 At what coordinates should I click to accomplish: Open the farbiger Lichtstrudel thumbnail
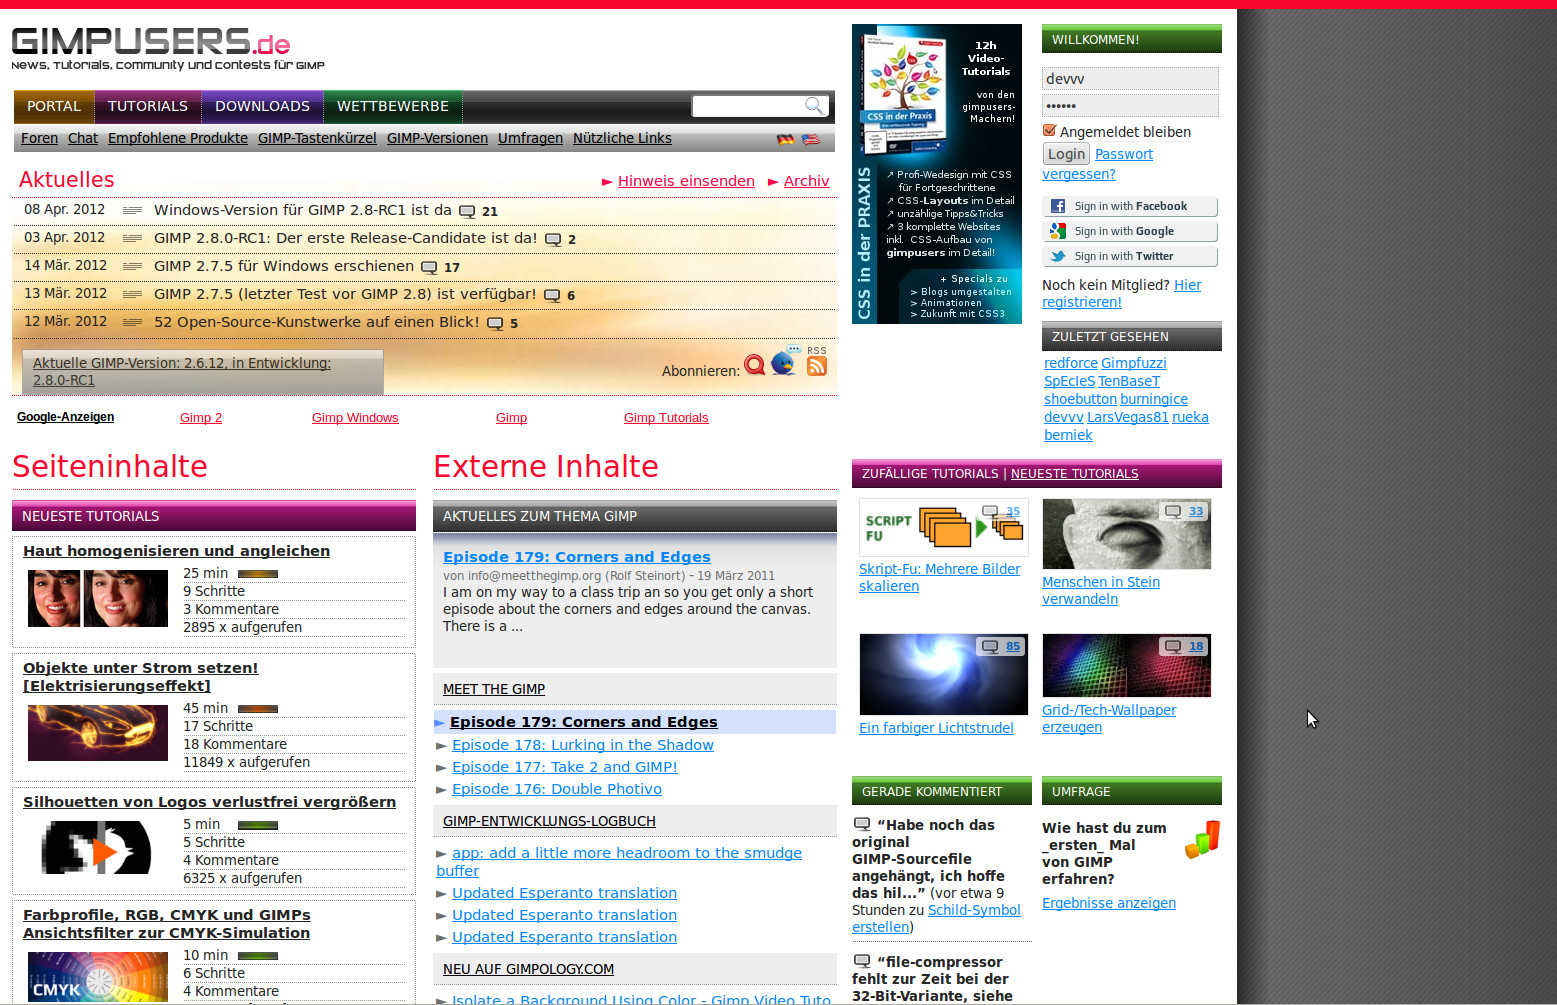943,674
